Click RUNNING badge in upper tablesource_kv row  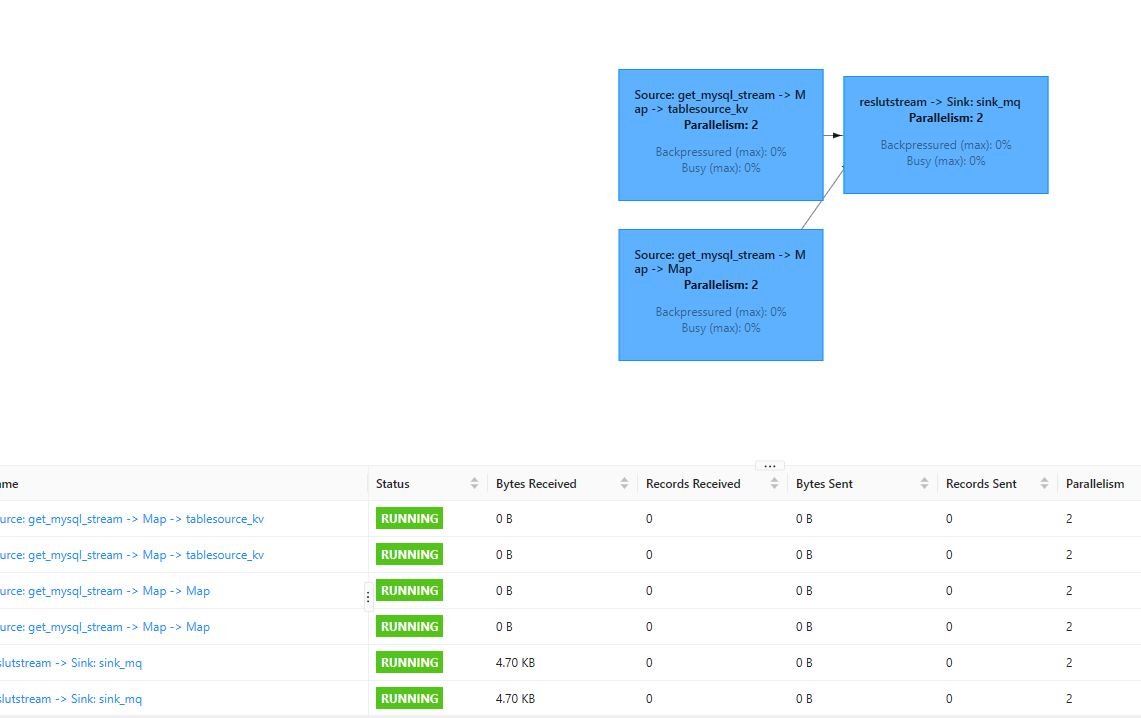pos(409,519)
